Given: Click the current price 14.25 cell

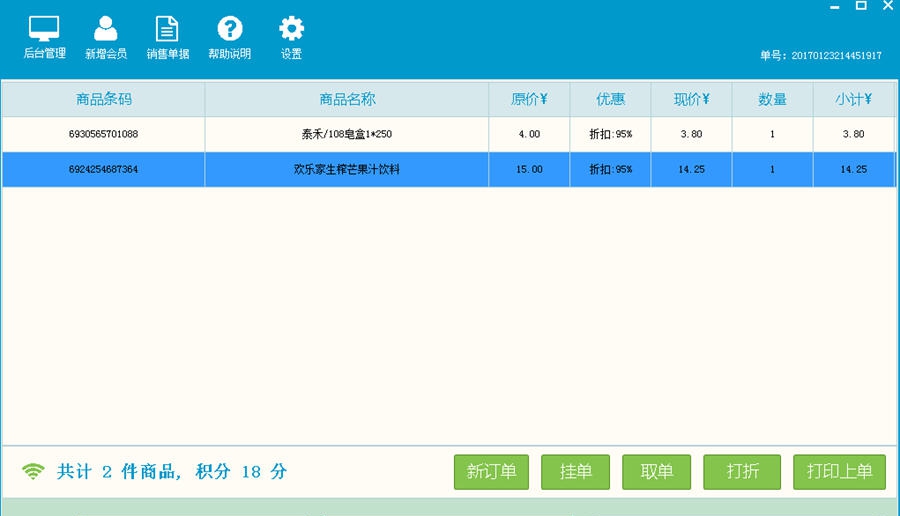Looking at the screenshot, I should point(691,169).
